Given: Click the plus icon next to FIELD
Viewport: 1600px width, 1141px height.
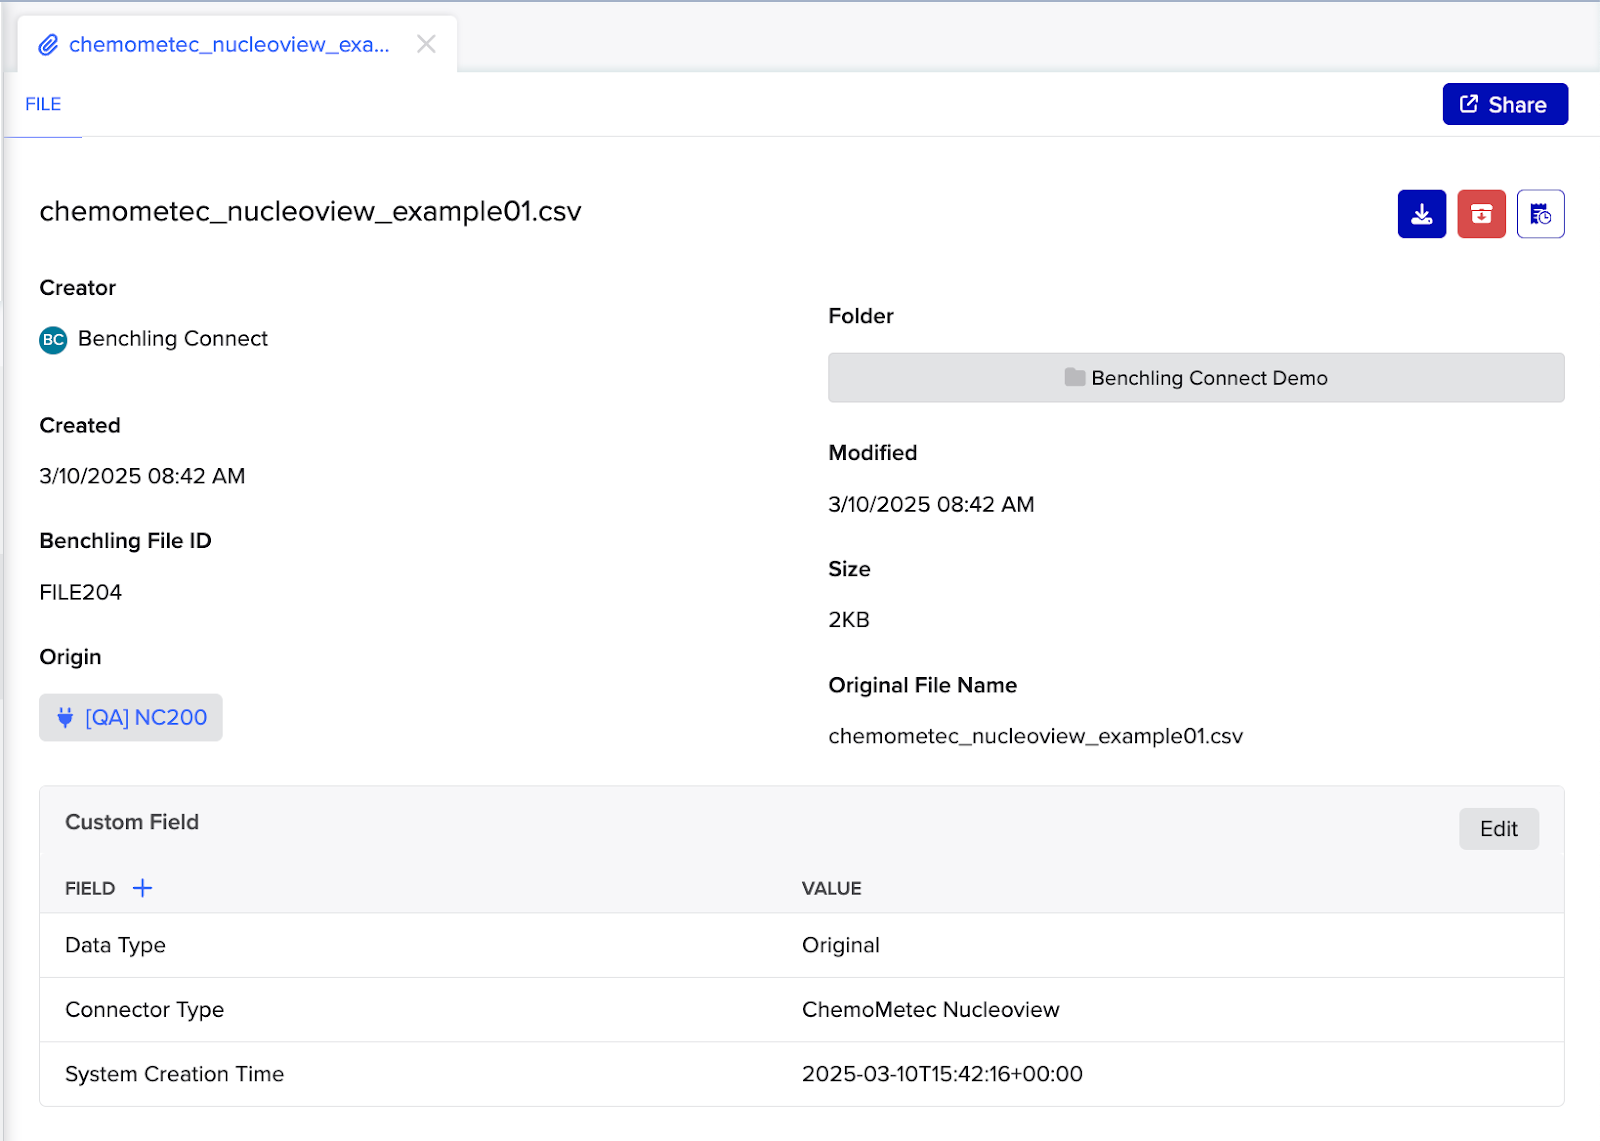Looking at the screenshot, I should point(143,888).
